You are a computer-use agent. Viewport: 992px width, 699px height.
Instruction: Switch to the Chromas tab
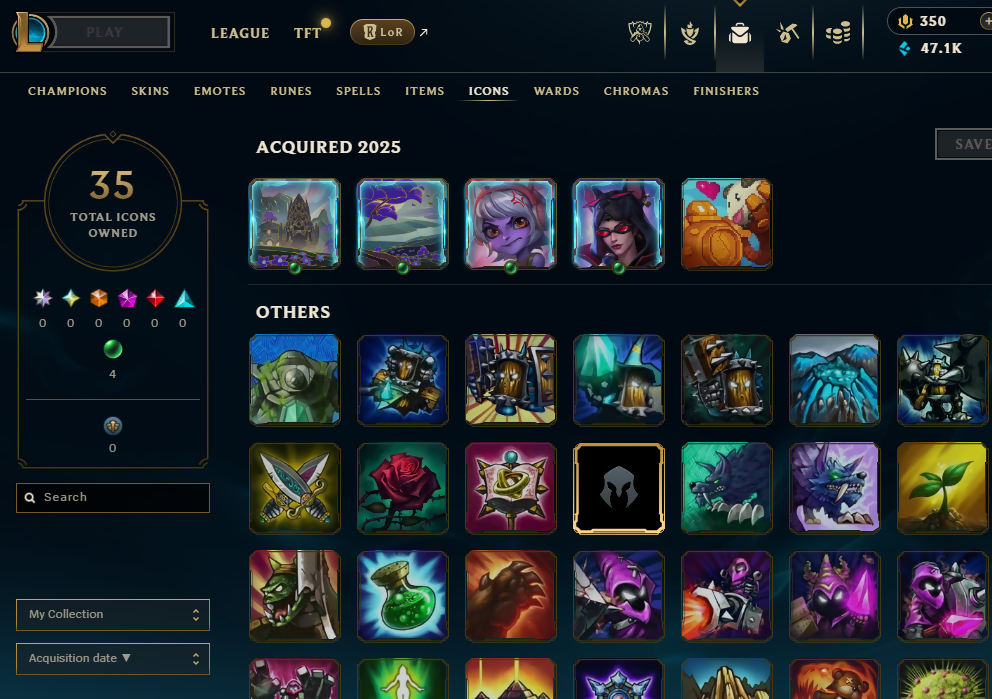[x=636, y=91]
